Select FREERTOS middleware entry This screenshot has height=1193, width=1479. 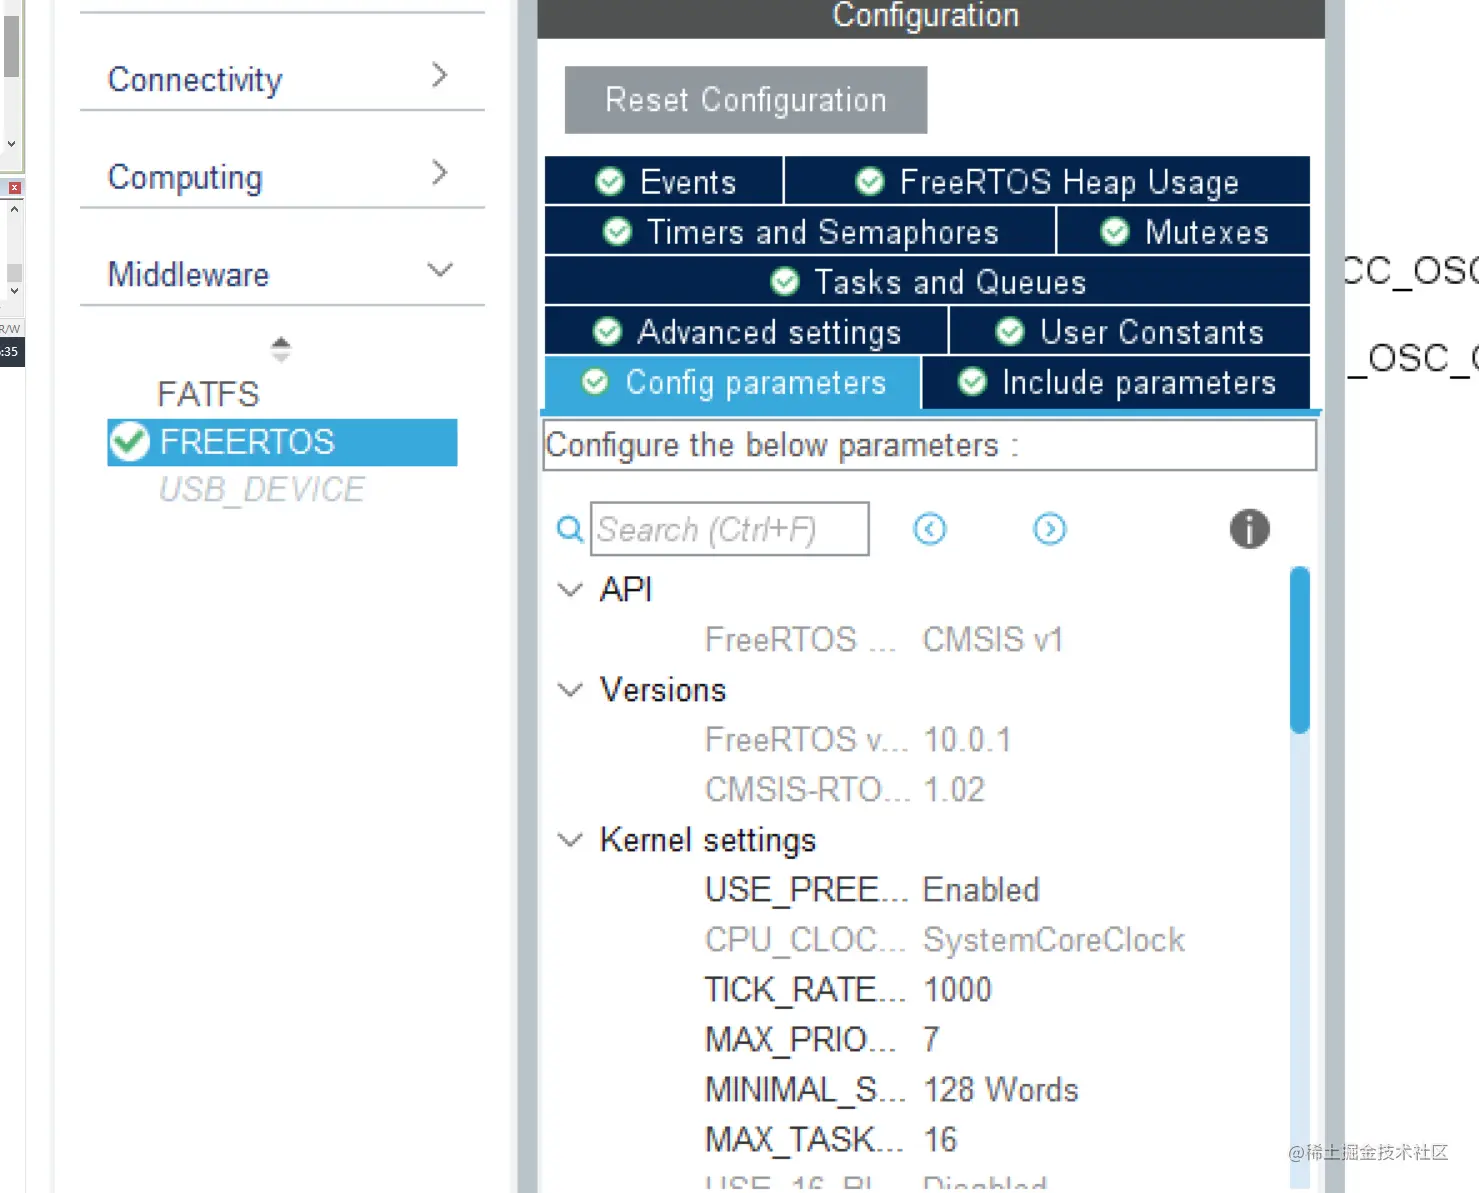(282, 442)
